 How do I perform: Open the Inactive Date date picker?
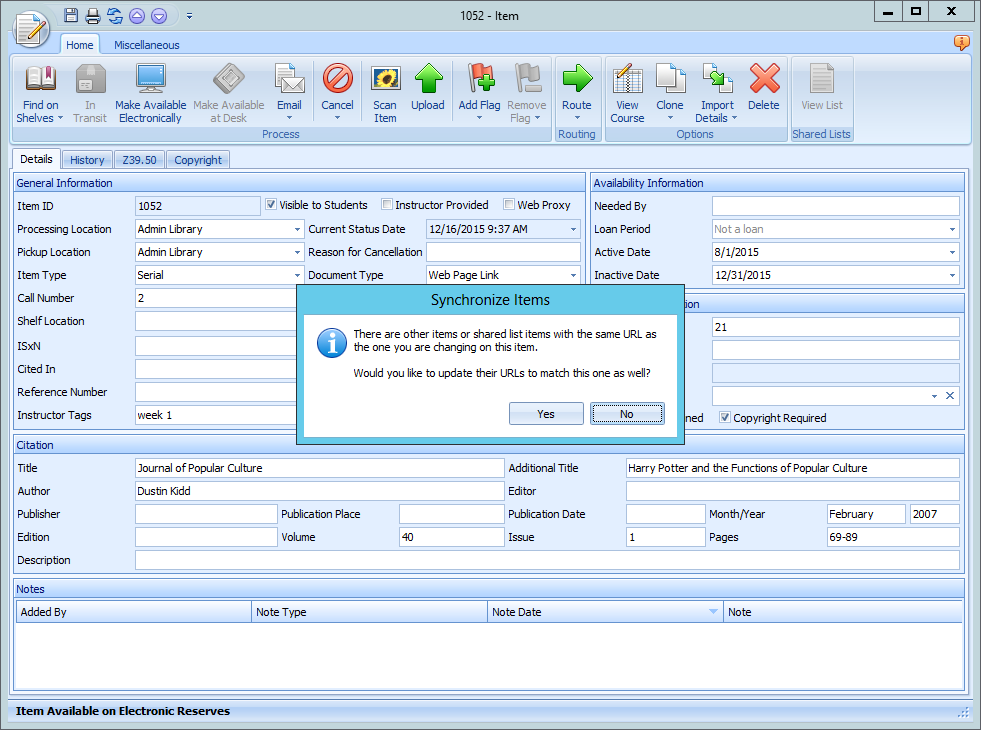951,275
